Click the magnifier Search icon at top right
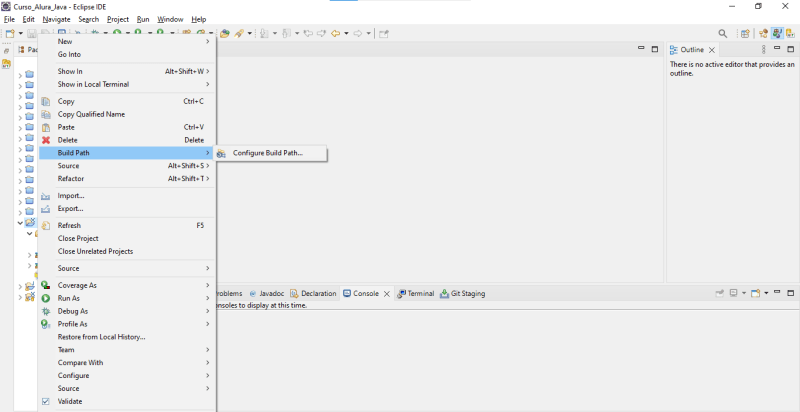 click(x=722, y=33)
